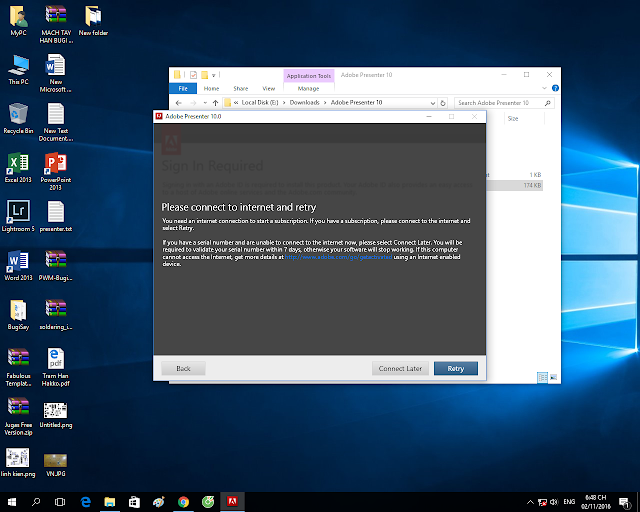Select the Lightroom 5 shortcut
This screenshot has height=512, width=640.
click(18, 217)
